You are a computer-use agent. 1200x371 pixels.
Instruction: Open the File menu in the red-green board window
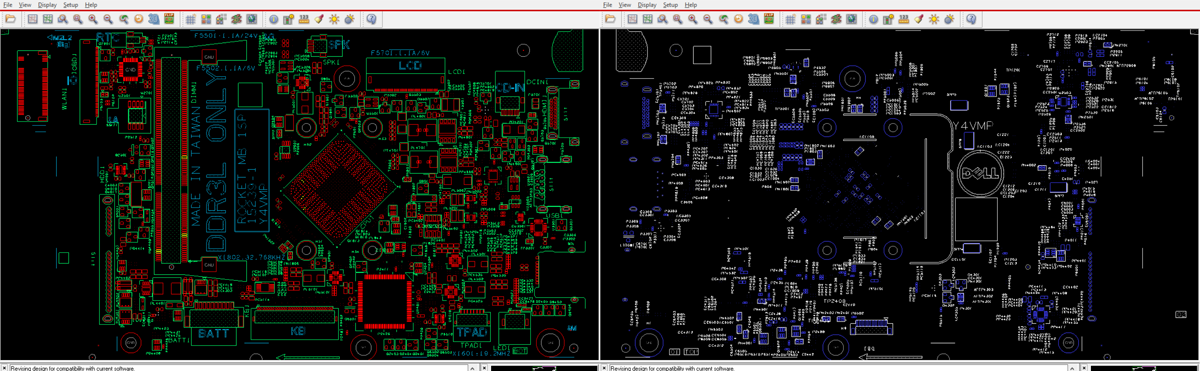[7, 5]
